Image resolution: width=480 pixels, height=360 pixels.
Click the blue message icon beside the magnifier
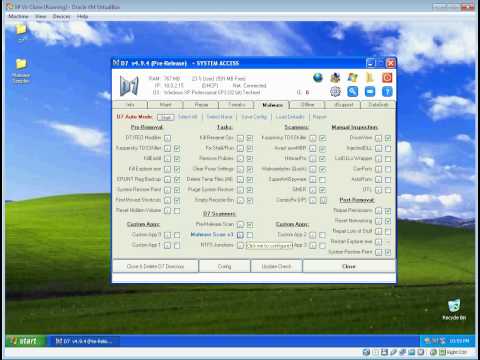coord(370,91)
